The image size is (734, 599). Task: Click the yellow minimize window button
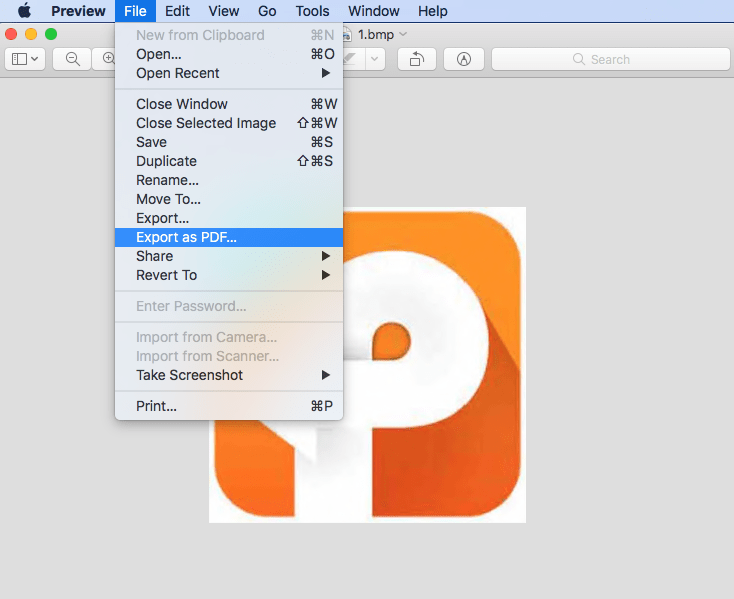31,34
